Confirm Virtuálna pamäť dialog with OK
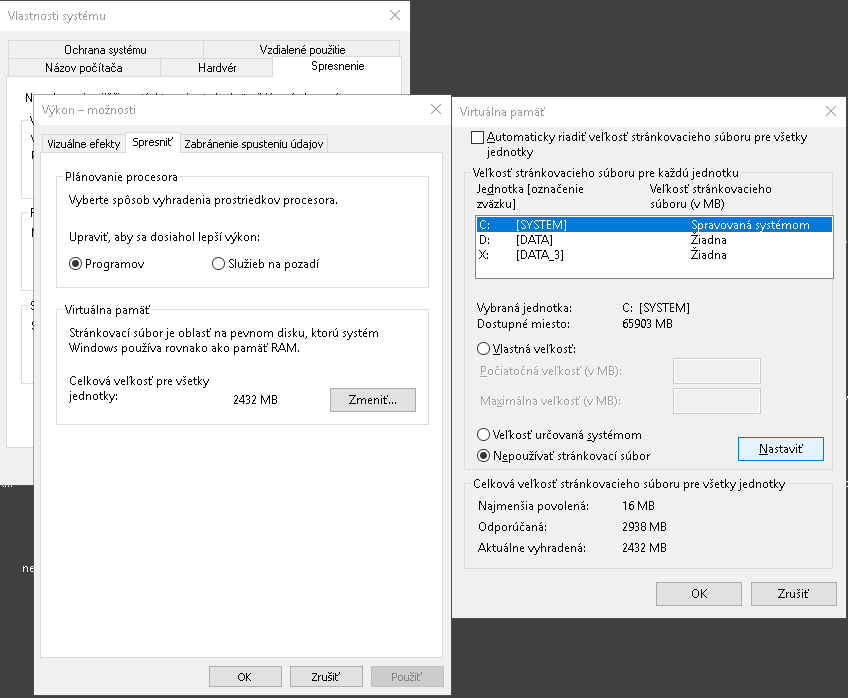The width and height of the screenshot is (848, 698). click(x=699, y=594)
